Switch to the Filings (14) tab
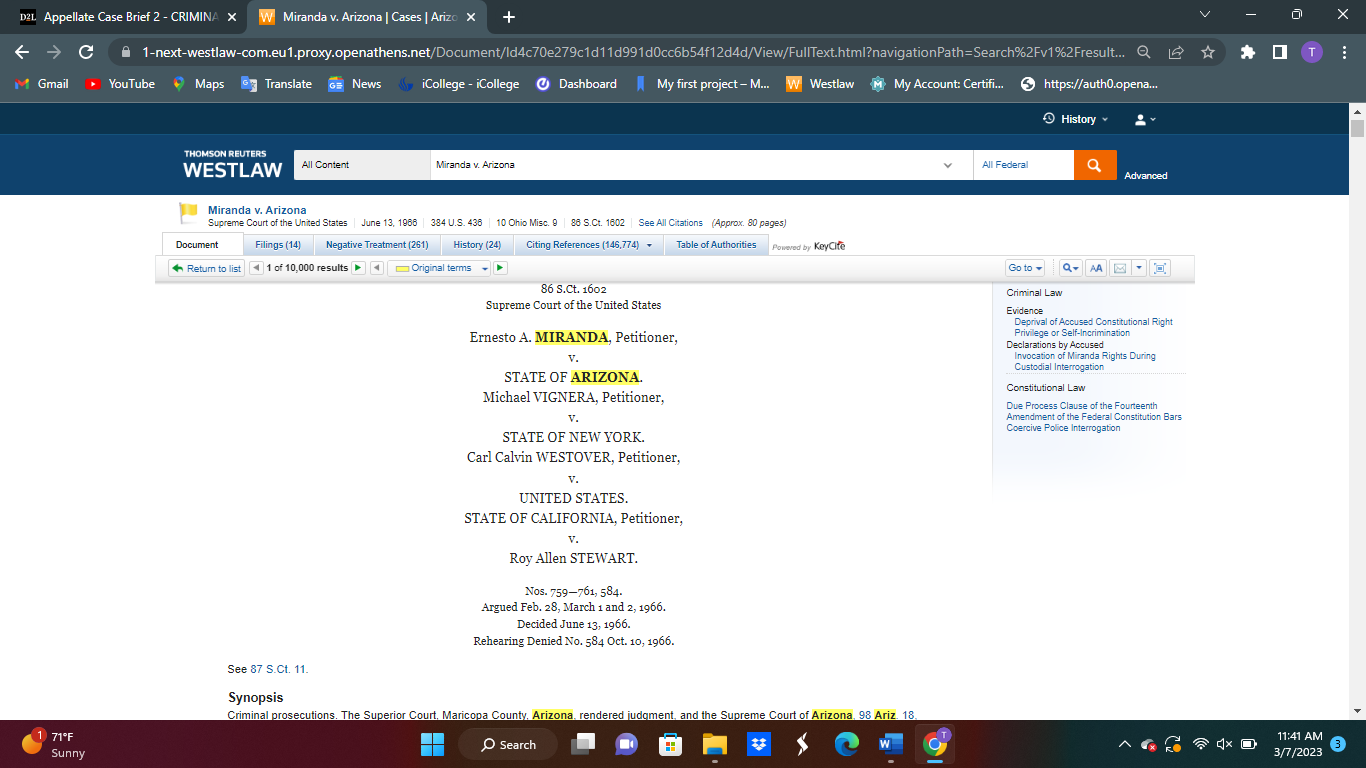This screenshot has width=1366, height=768. (x=277, y=244)
